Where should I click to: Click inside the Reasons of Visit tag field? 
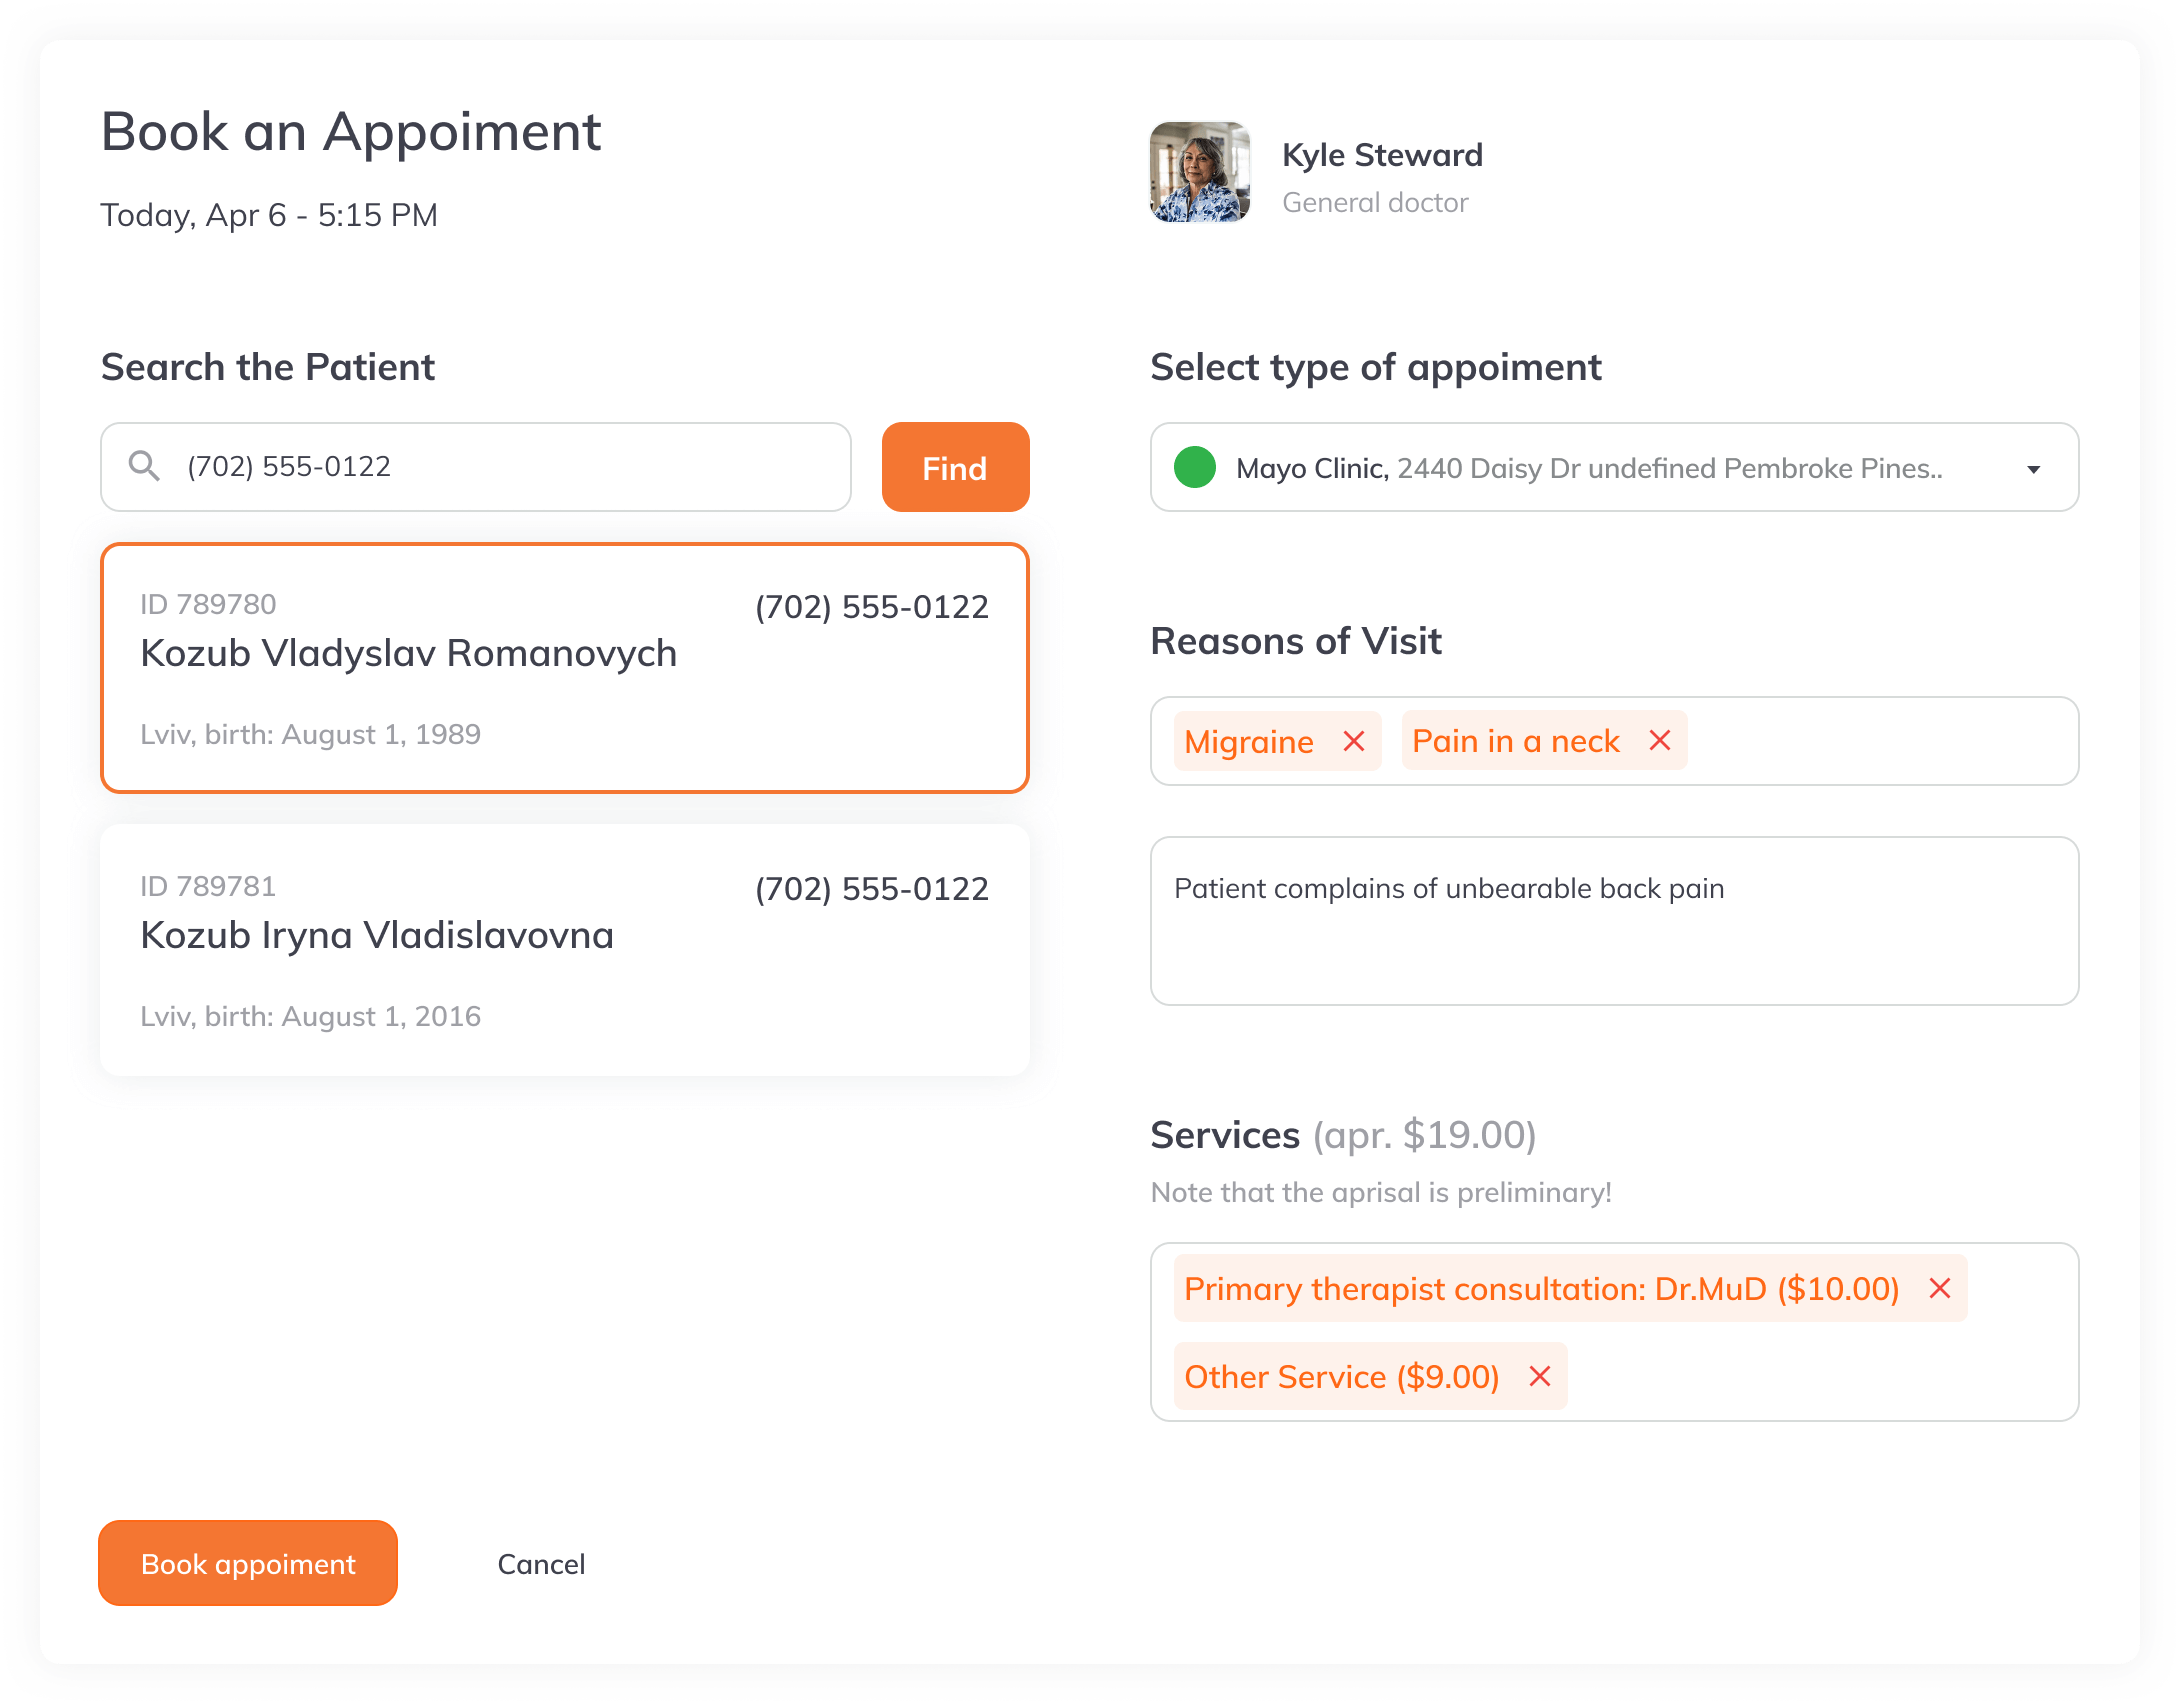(1880, 741)
